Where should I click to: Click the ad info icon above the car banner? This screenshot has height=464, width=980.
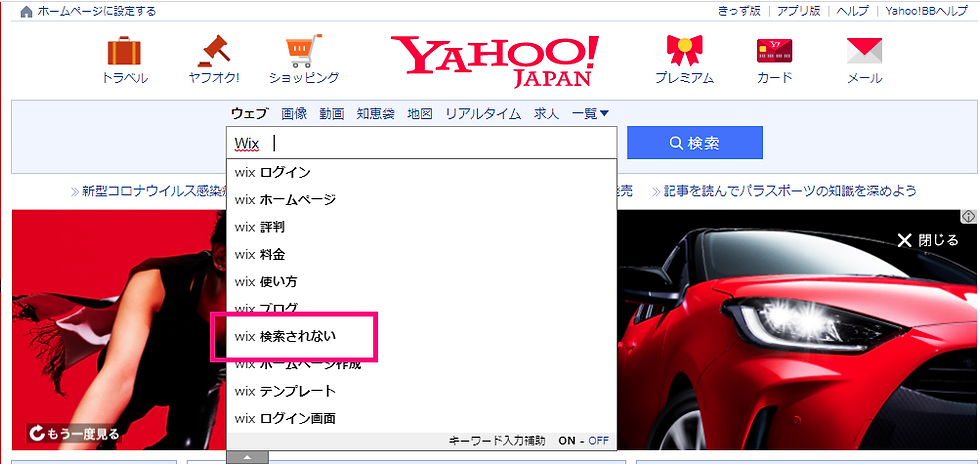click(969, 216)
